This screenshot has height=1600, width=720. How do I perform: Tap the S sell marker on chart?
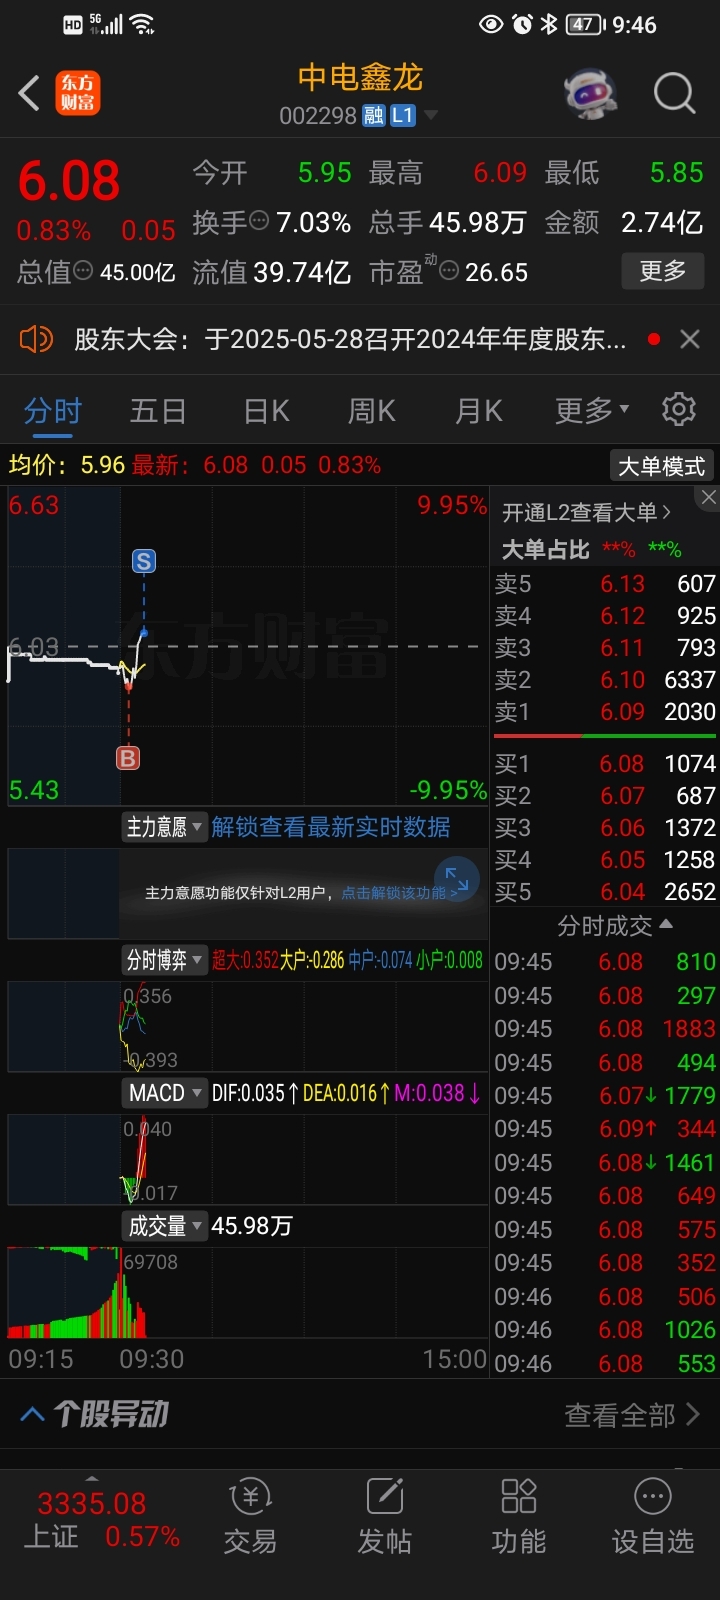[144, 561]
